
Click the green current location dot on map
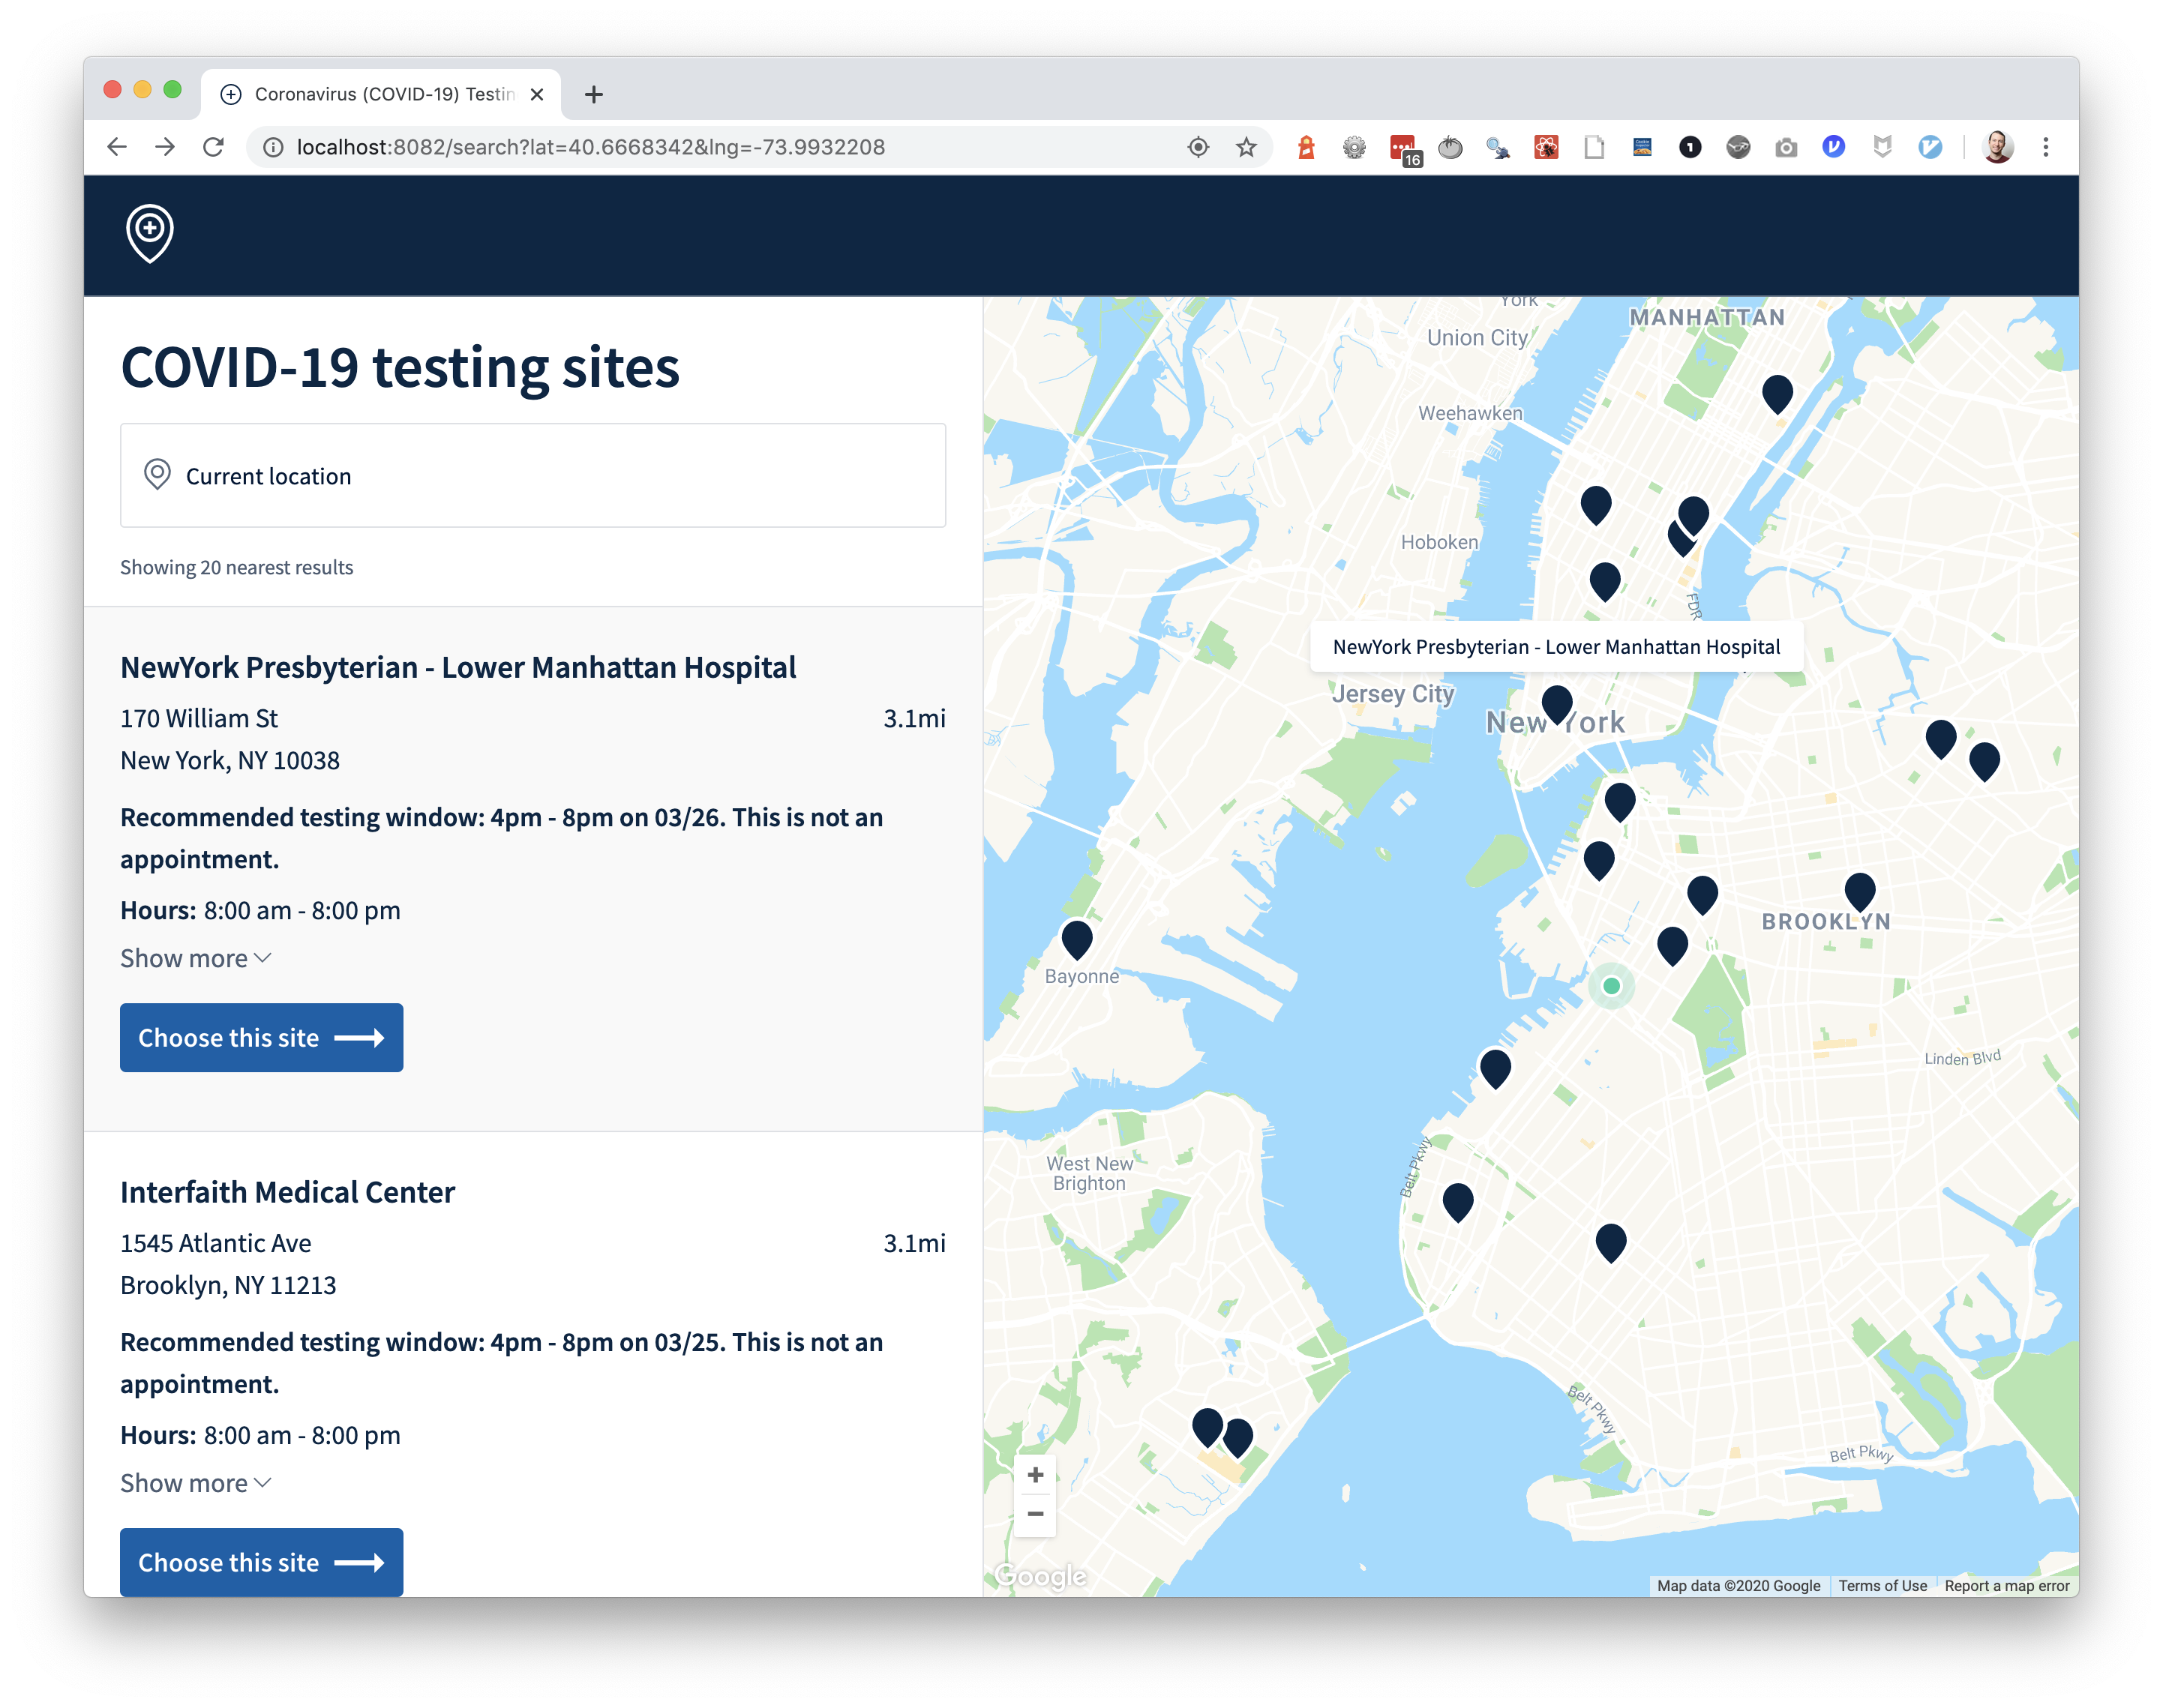(1611, 986)
